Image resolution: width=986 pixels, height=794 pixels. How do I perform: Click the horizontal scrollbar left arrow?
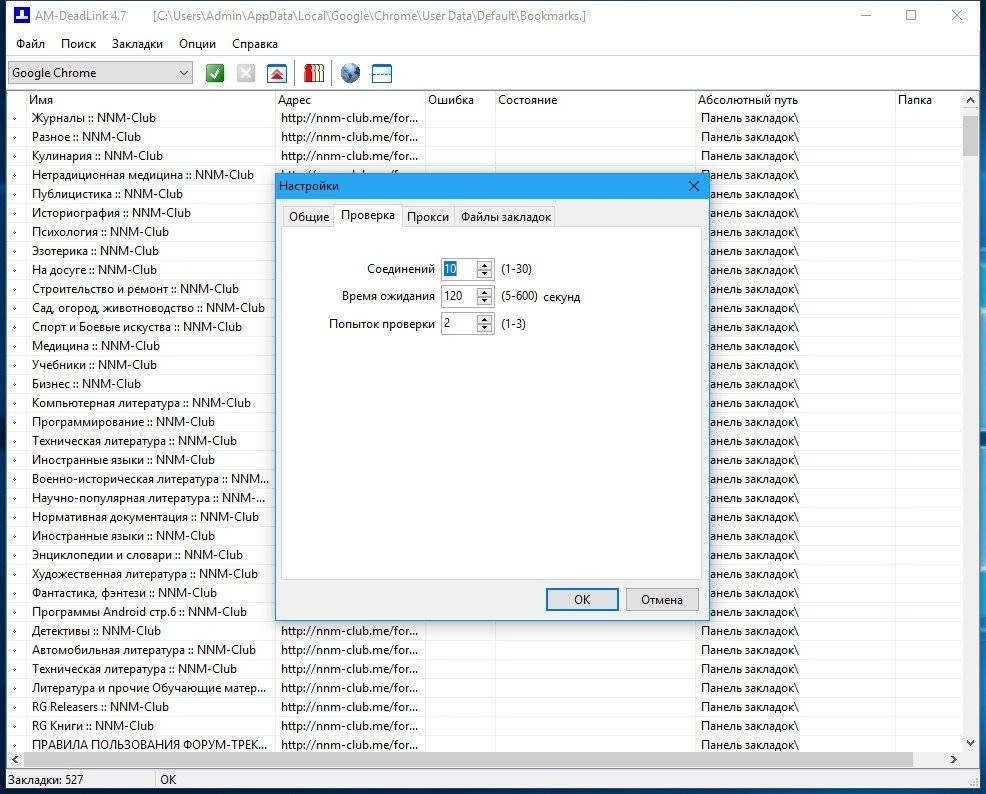pos(15,759)
